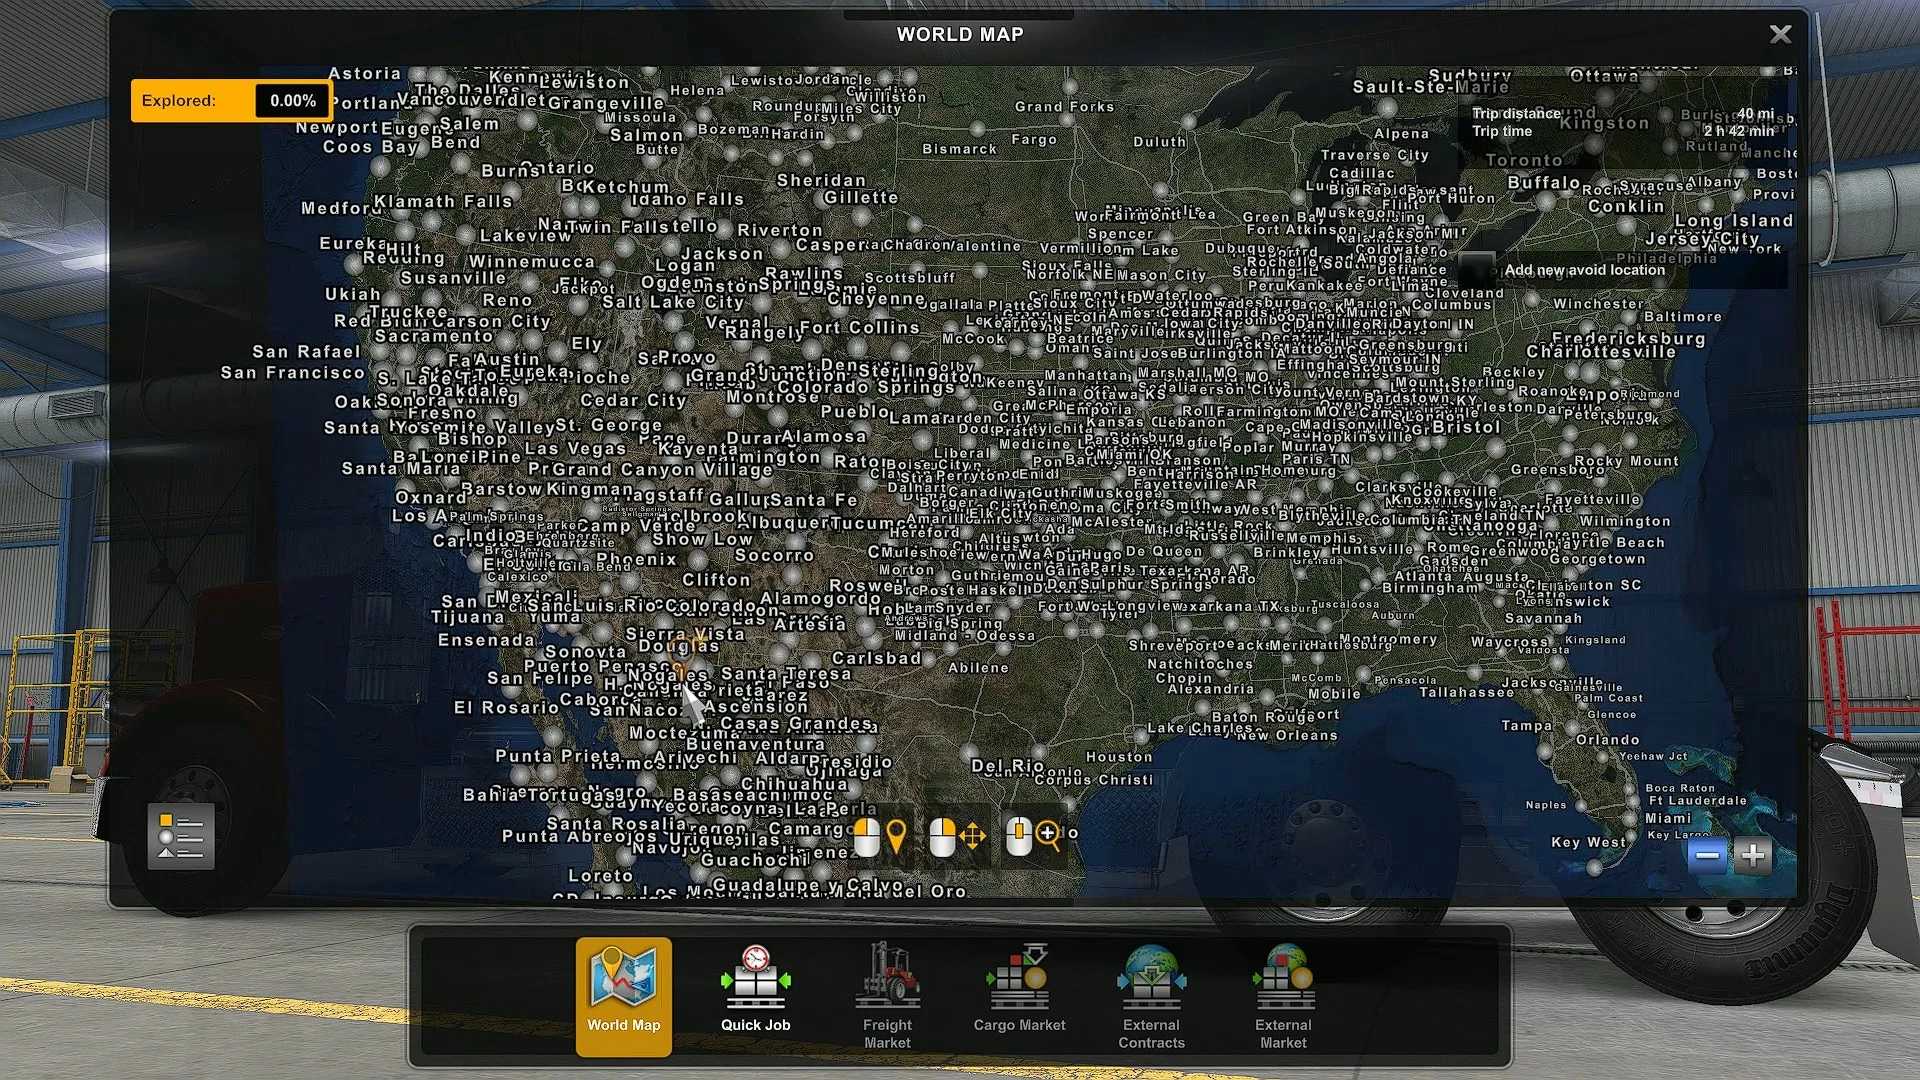The width and height of the screenshot is (1920, 1080).
Task: Click the scroll zoom mouse hint icon
Action: pos(1032,836)
